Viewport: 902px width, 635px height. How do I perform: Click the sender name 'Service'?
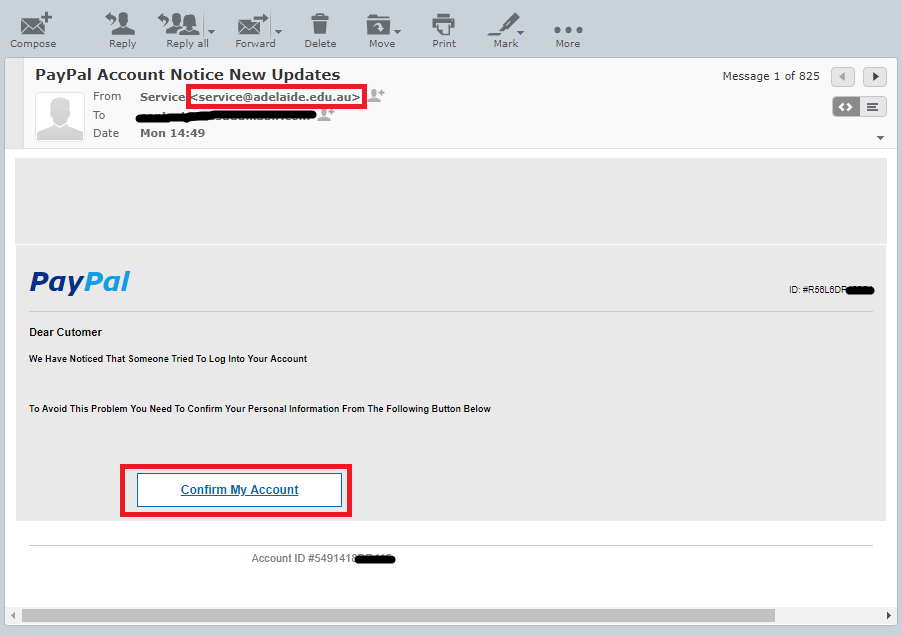[162, 97]
